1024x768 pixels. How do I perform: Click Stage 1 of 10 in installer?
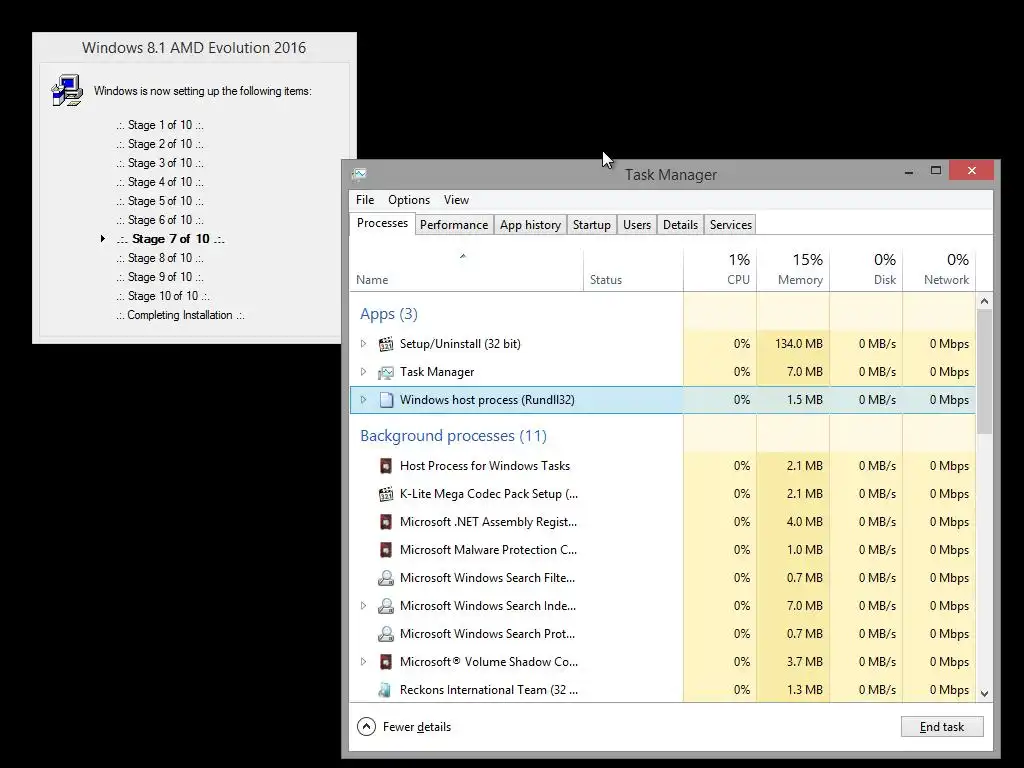(x=160, y=125)
